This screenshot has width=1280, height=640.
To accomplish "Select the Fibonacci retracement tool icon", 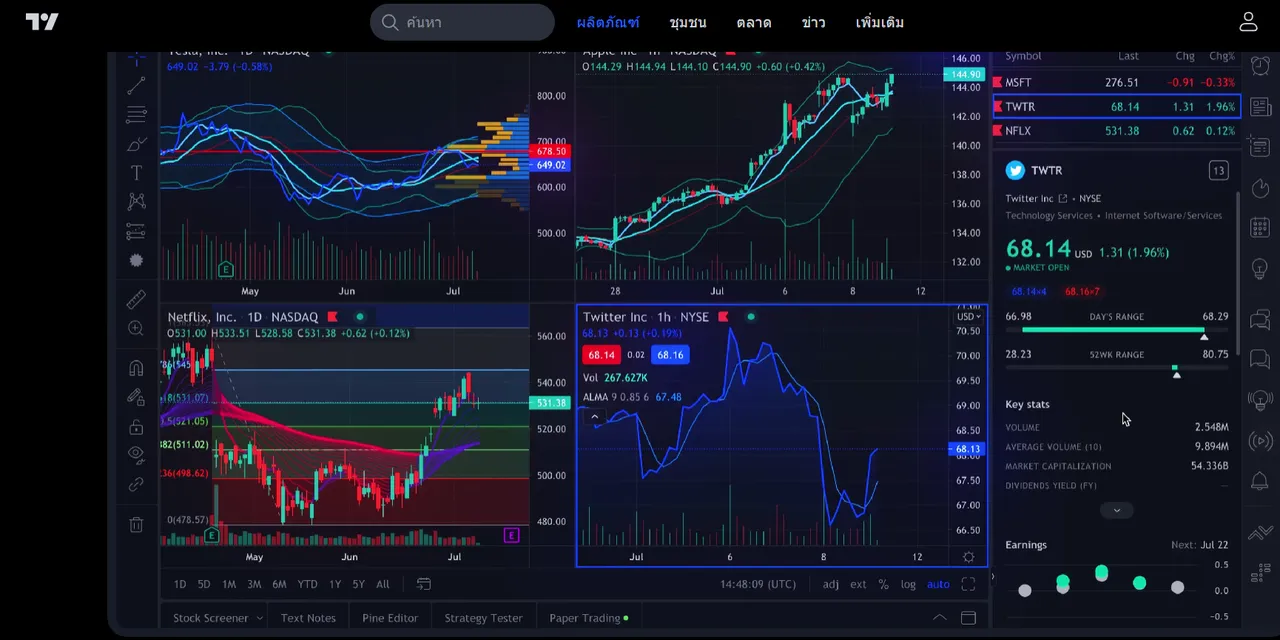I will [x=136, y=115].
